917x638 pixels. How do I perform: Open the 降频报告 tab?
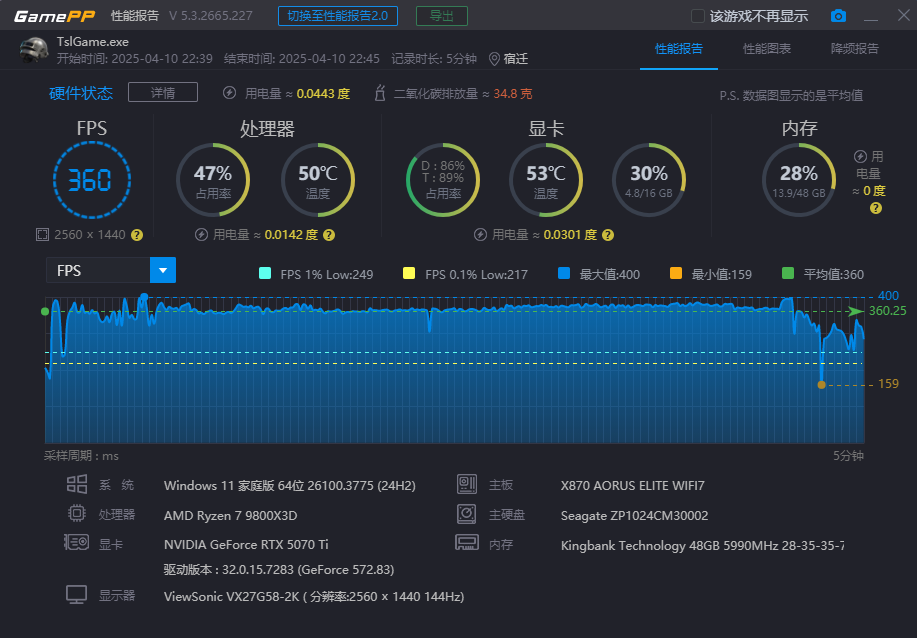pyautogui.click(x=854, y=49)
